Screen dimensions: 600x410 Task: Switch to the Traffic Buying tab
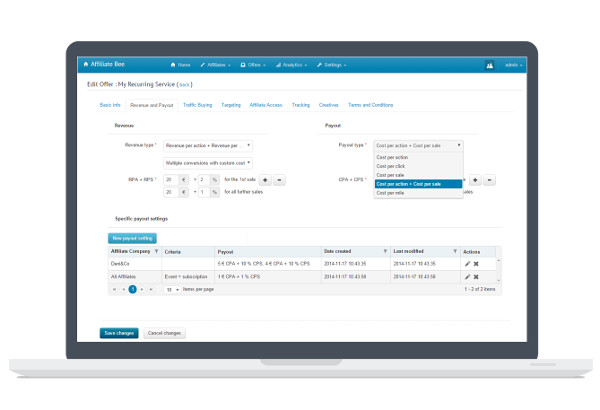[197, 105]
